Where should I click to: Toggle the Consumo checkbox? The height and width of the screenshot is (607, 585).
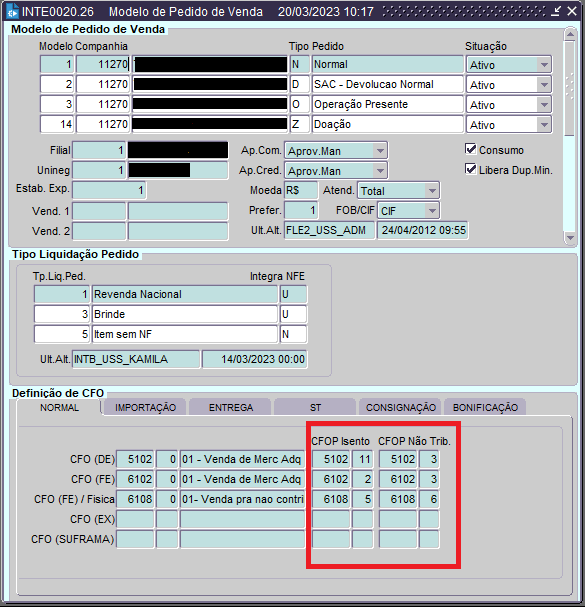pos(471,149)
